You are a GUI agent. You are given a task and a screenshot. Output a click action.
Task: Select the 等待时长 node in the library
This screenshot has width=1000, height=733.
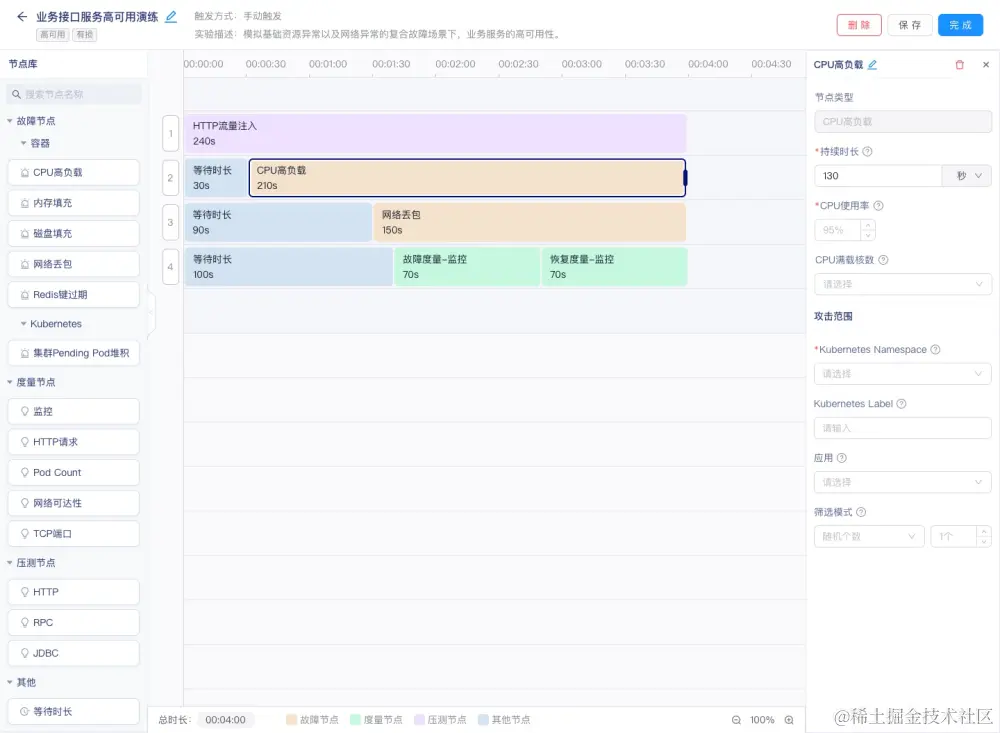73,711
